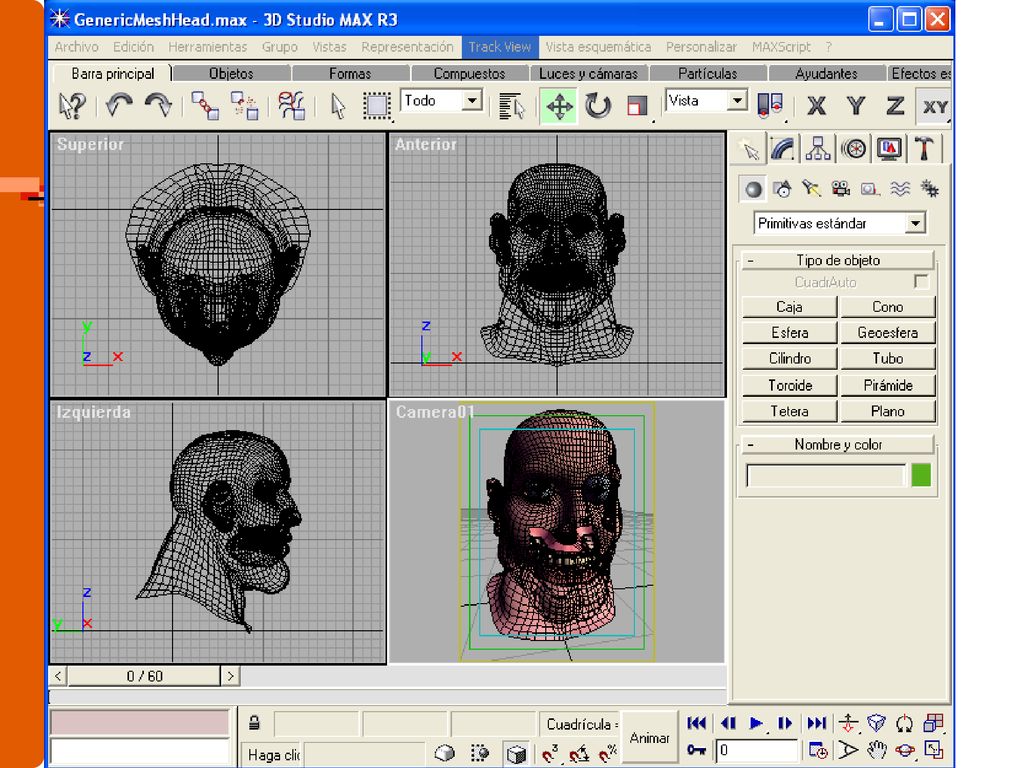Undo the last action
The image size is (1024, 768).
119,105
